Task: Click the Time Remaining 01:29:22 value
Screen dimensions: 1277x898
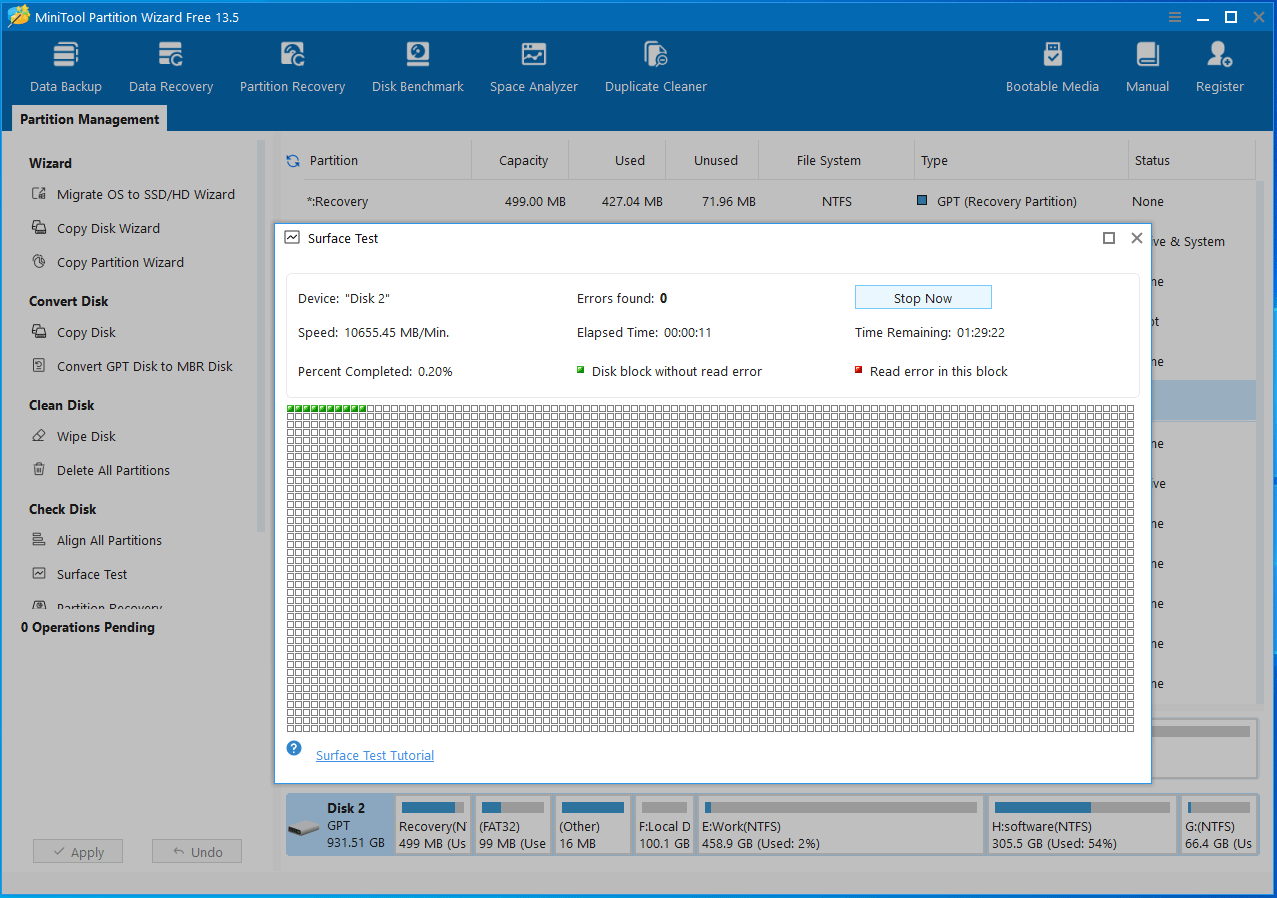Action: (x=981, y=332)
